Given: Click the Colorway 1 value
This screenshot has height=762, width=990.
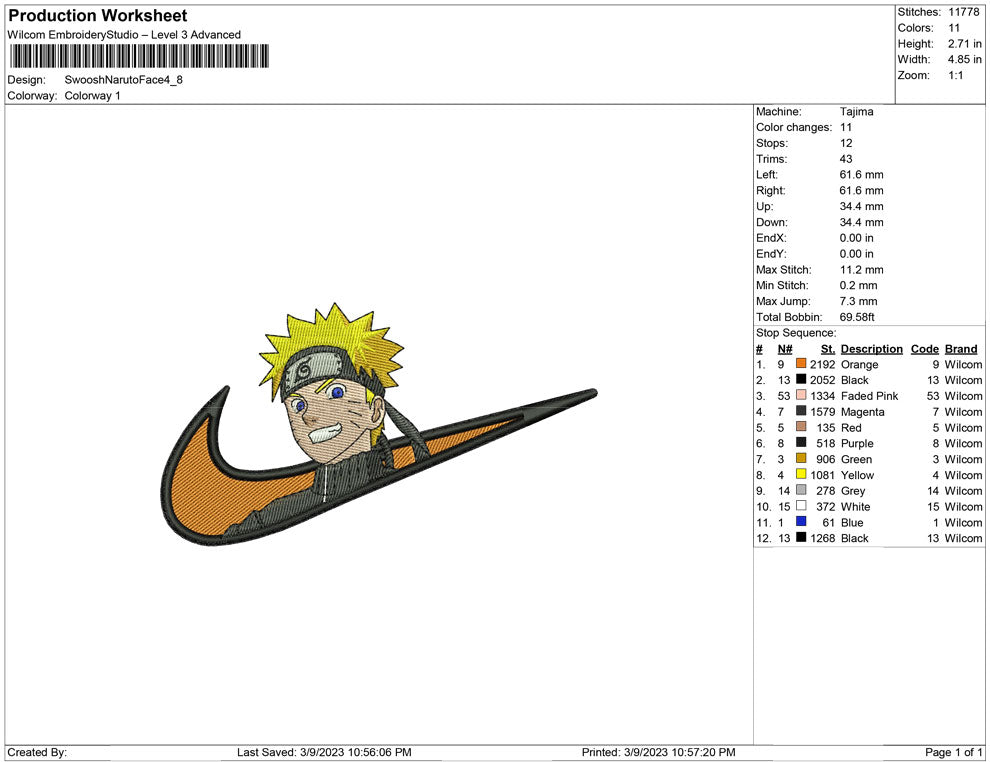Looking at the screenshot, I should [x=92, y=96].
